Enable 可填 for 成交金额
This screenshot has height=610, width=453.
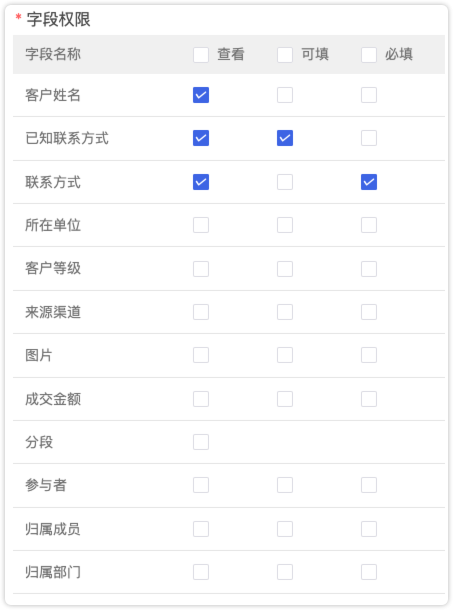coord(285,399)
